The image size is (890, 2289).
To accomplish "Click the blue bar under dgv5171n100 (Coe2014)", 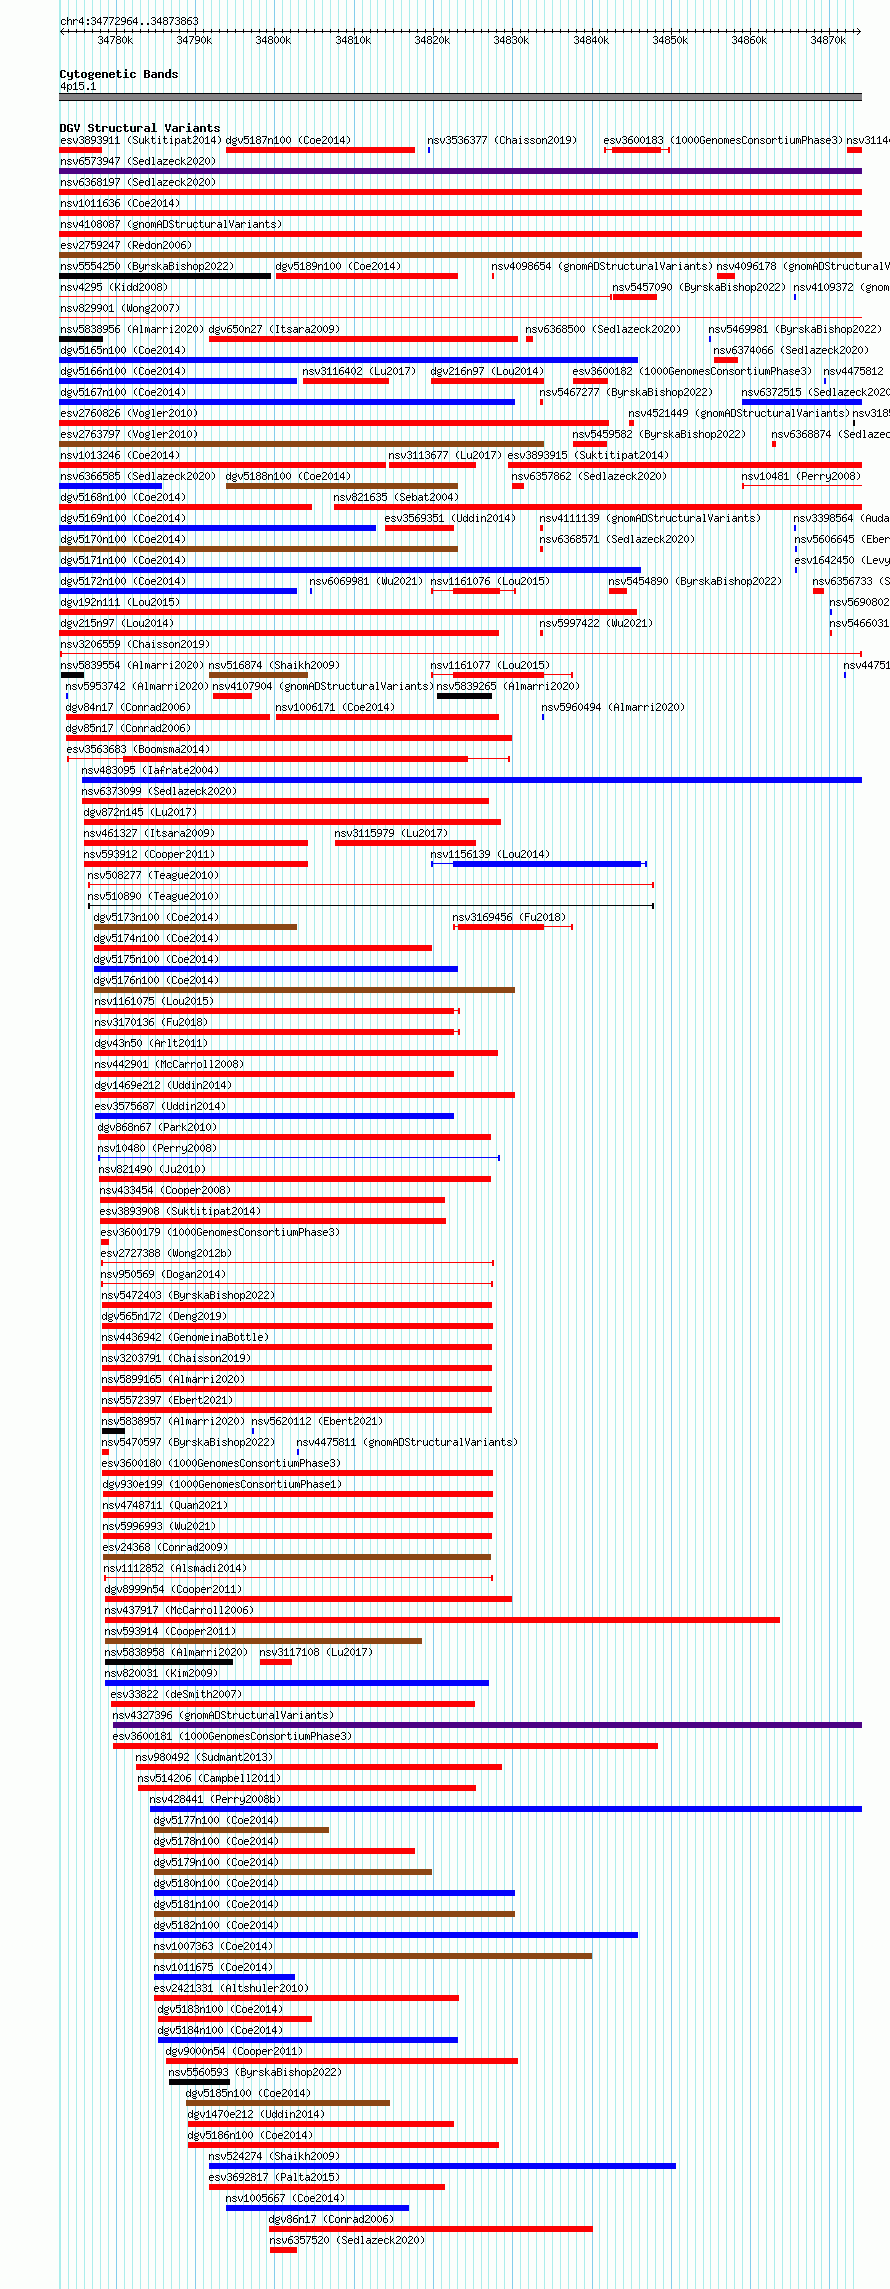I will point(350,570).
